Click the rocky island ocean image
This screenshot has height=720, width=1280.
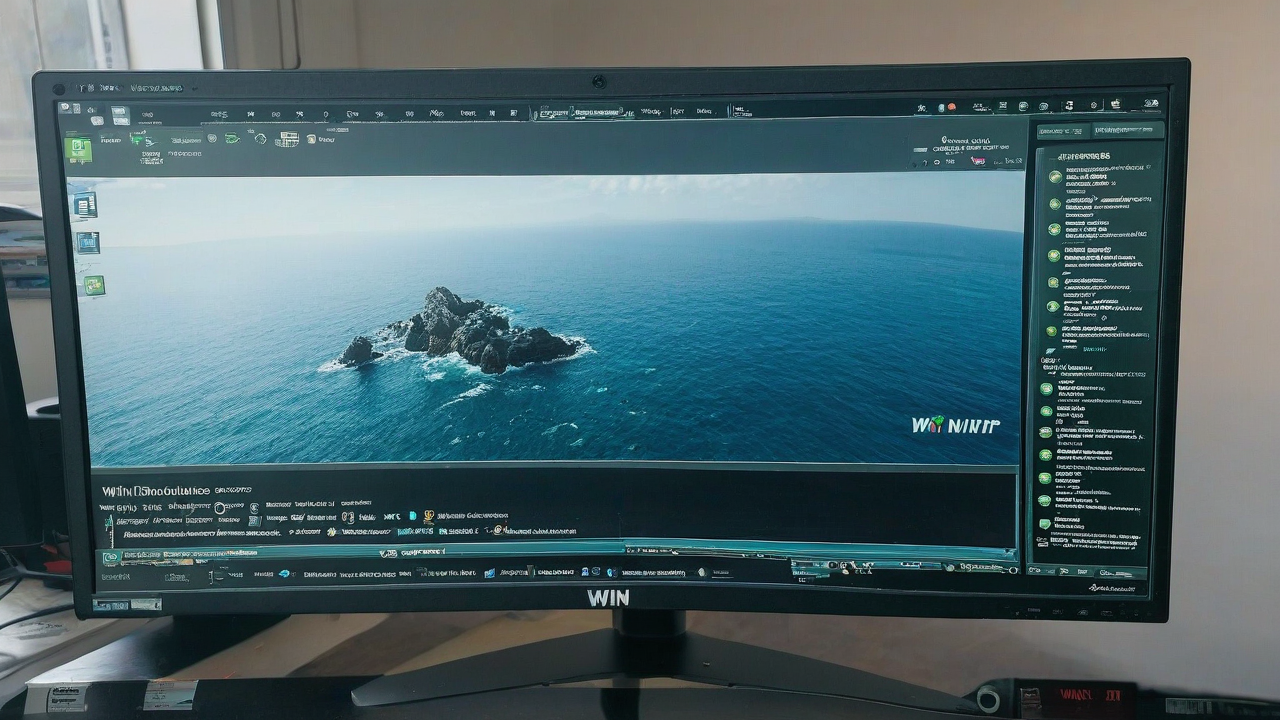tap(548, 320)
